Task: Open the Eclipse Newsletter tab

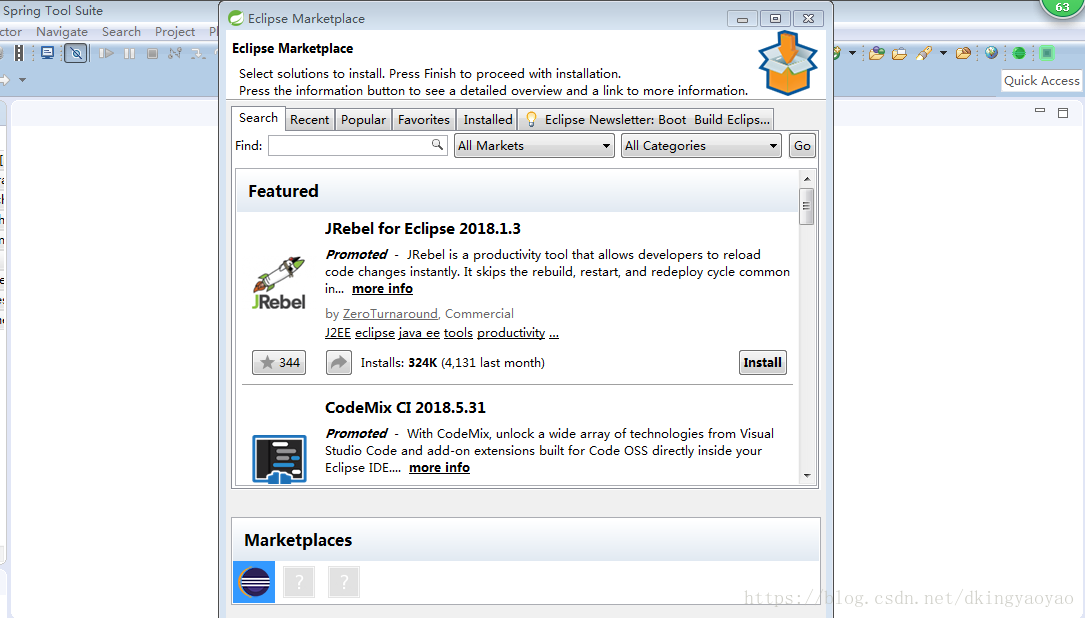Action: point(647,120)
